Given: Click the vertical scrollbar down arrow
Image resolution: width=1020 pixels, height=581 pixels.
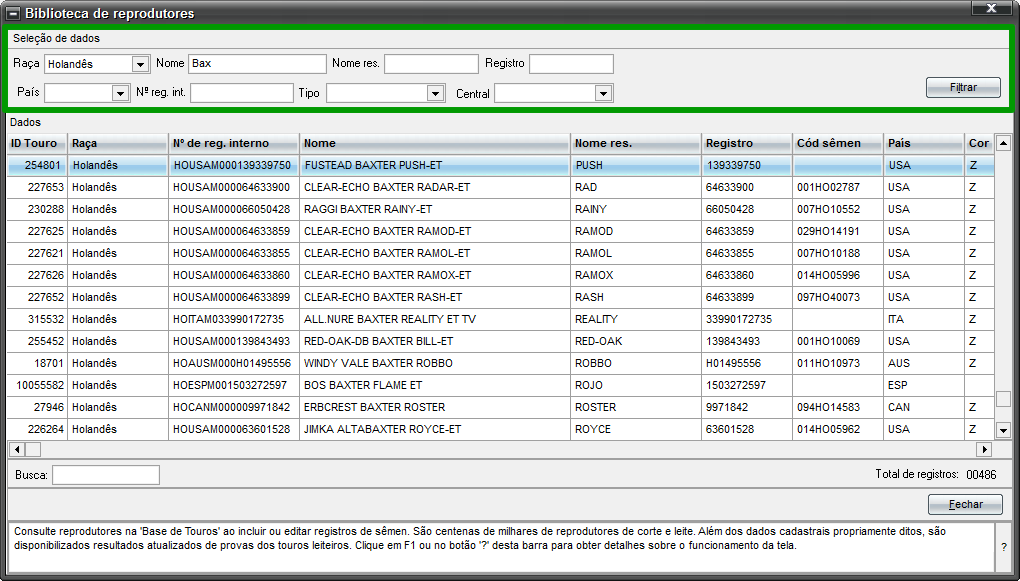Looking at the screenshot, I should pos(1003,429).
